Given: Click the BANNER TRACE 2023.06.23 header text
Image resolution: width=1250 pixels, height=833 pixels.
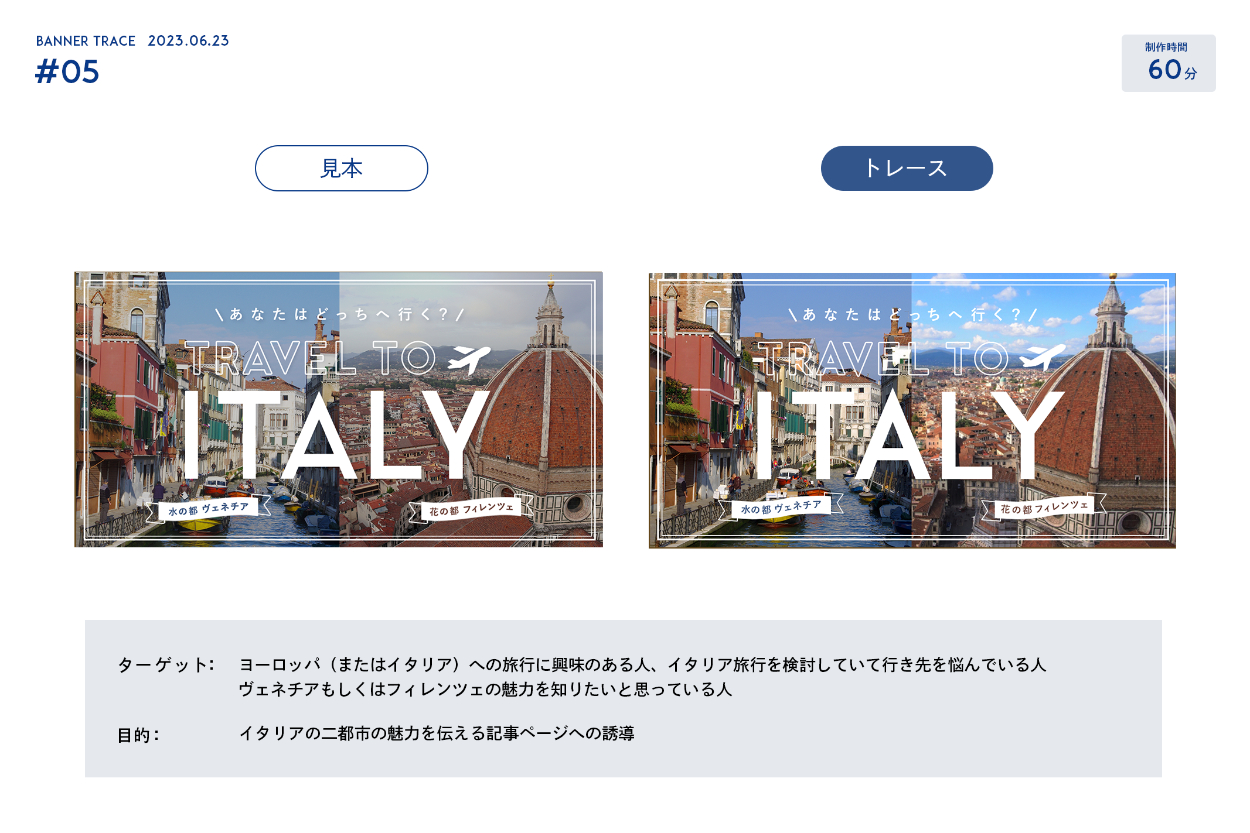Looking at the screenshot, I should click(x=132, y=41).
